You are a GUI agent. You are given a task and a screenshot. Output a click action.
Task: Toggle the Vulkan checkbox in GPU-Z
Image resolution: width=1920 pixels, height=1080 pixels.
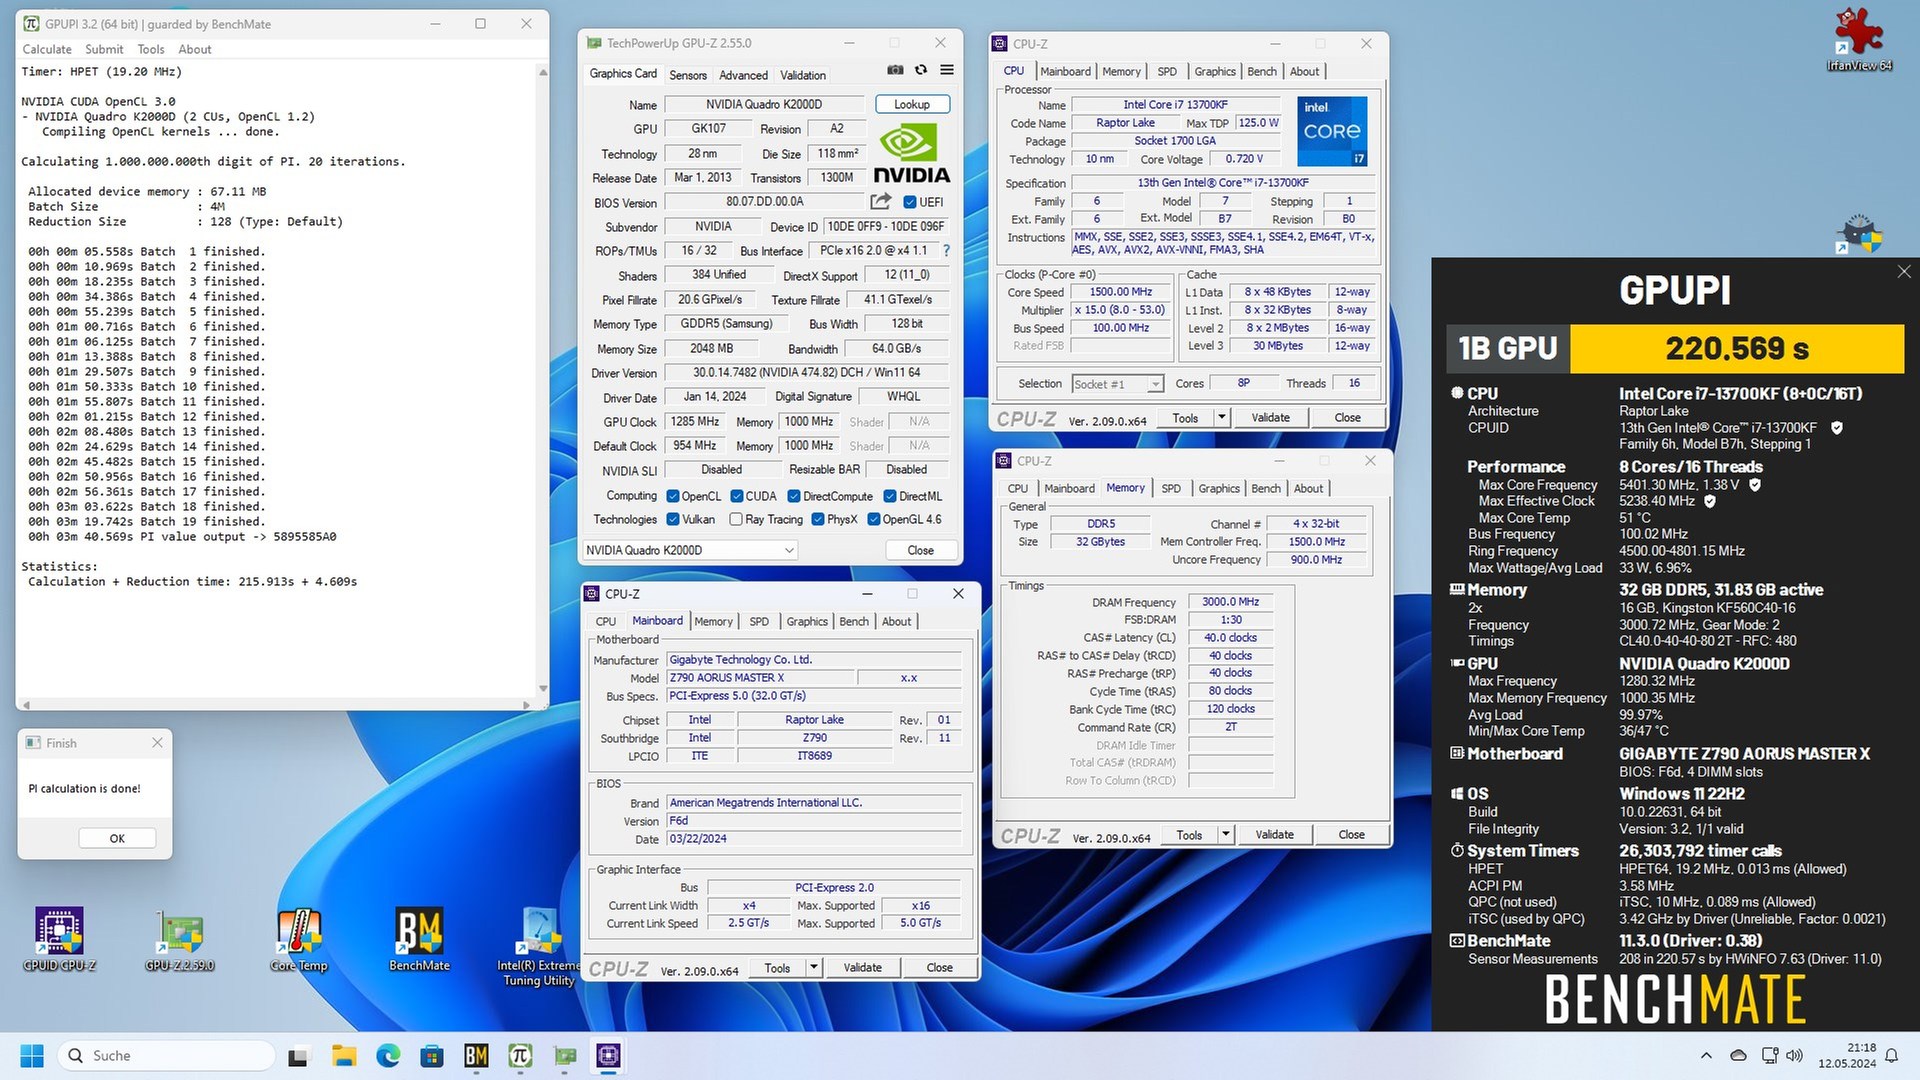(673, 520)
